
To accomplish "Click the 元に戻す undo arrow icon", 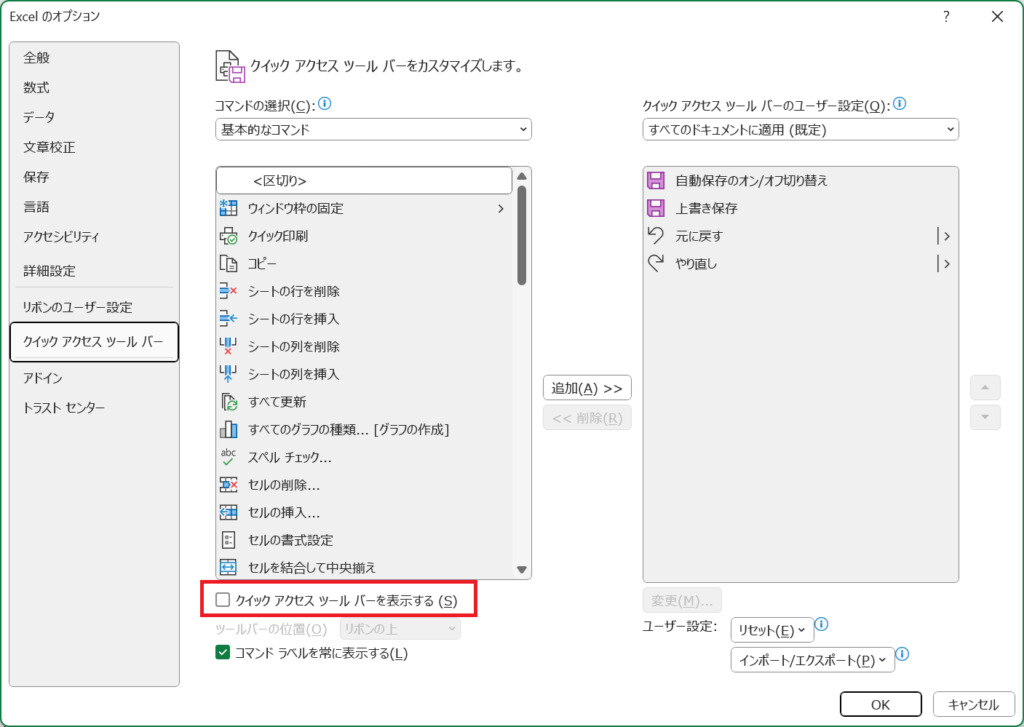I will click(x=656, y=235).
